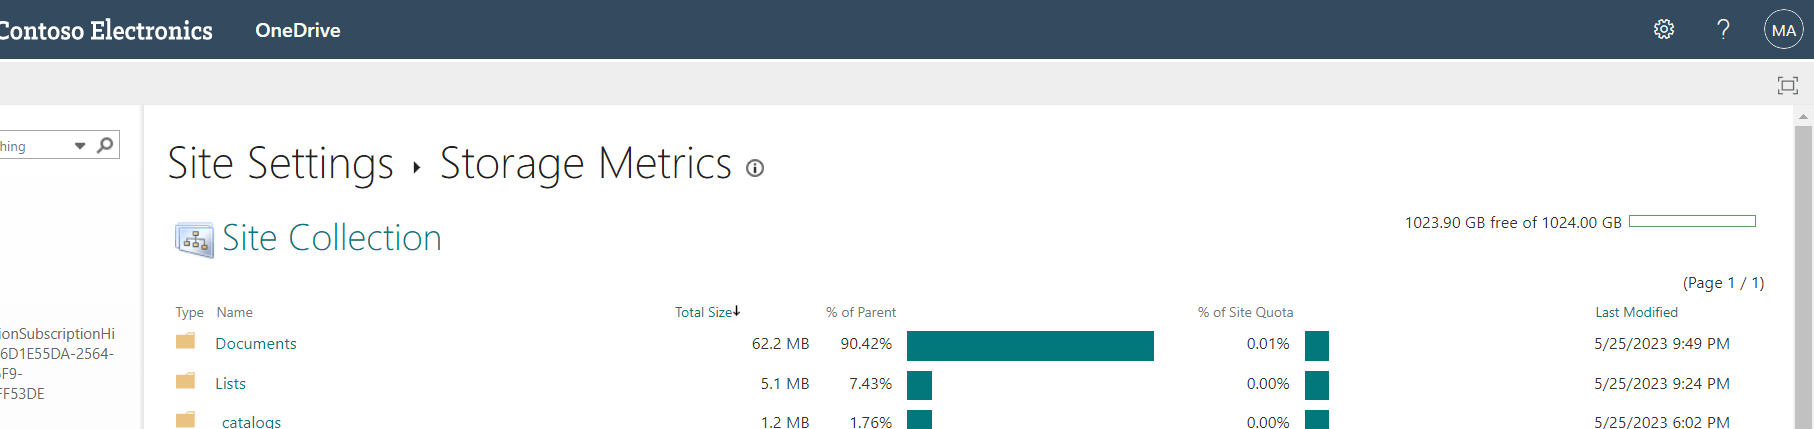The image size is (1814, 429).
Task: Click the Documents folder icon
Action: 185,341
